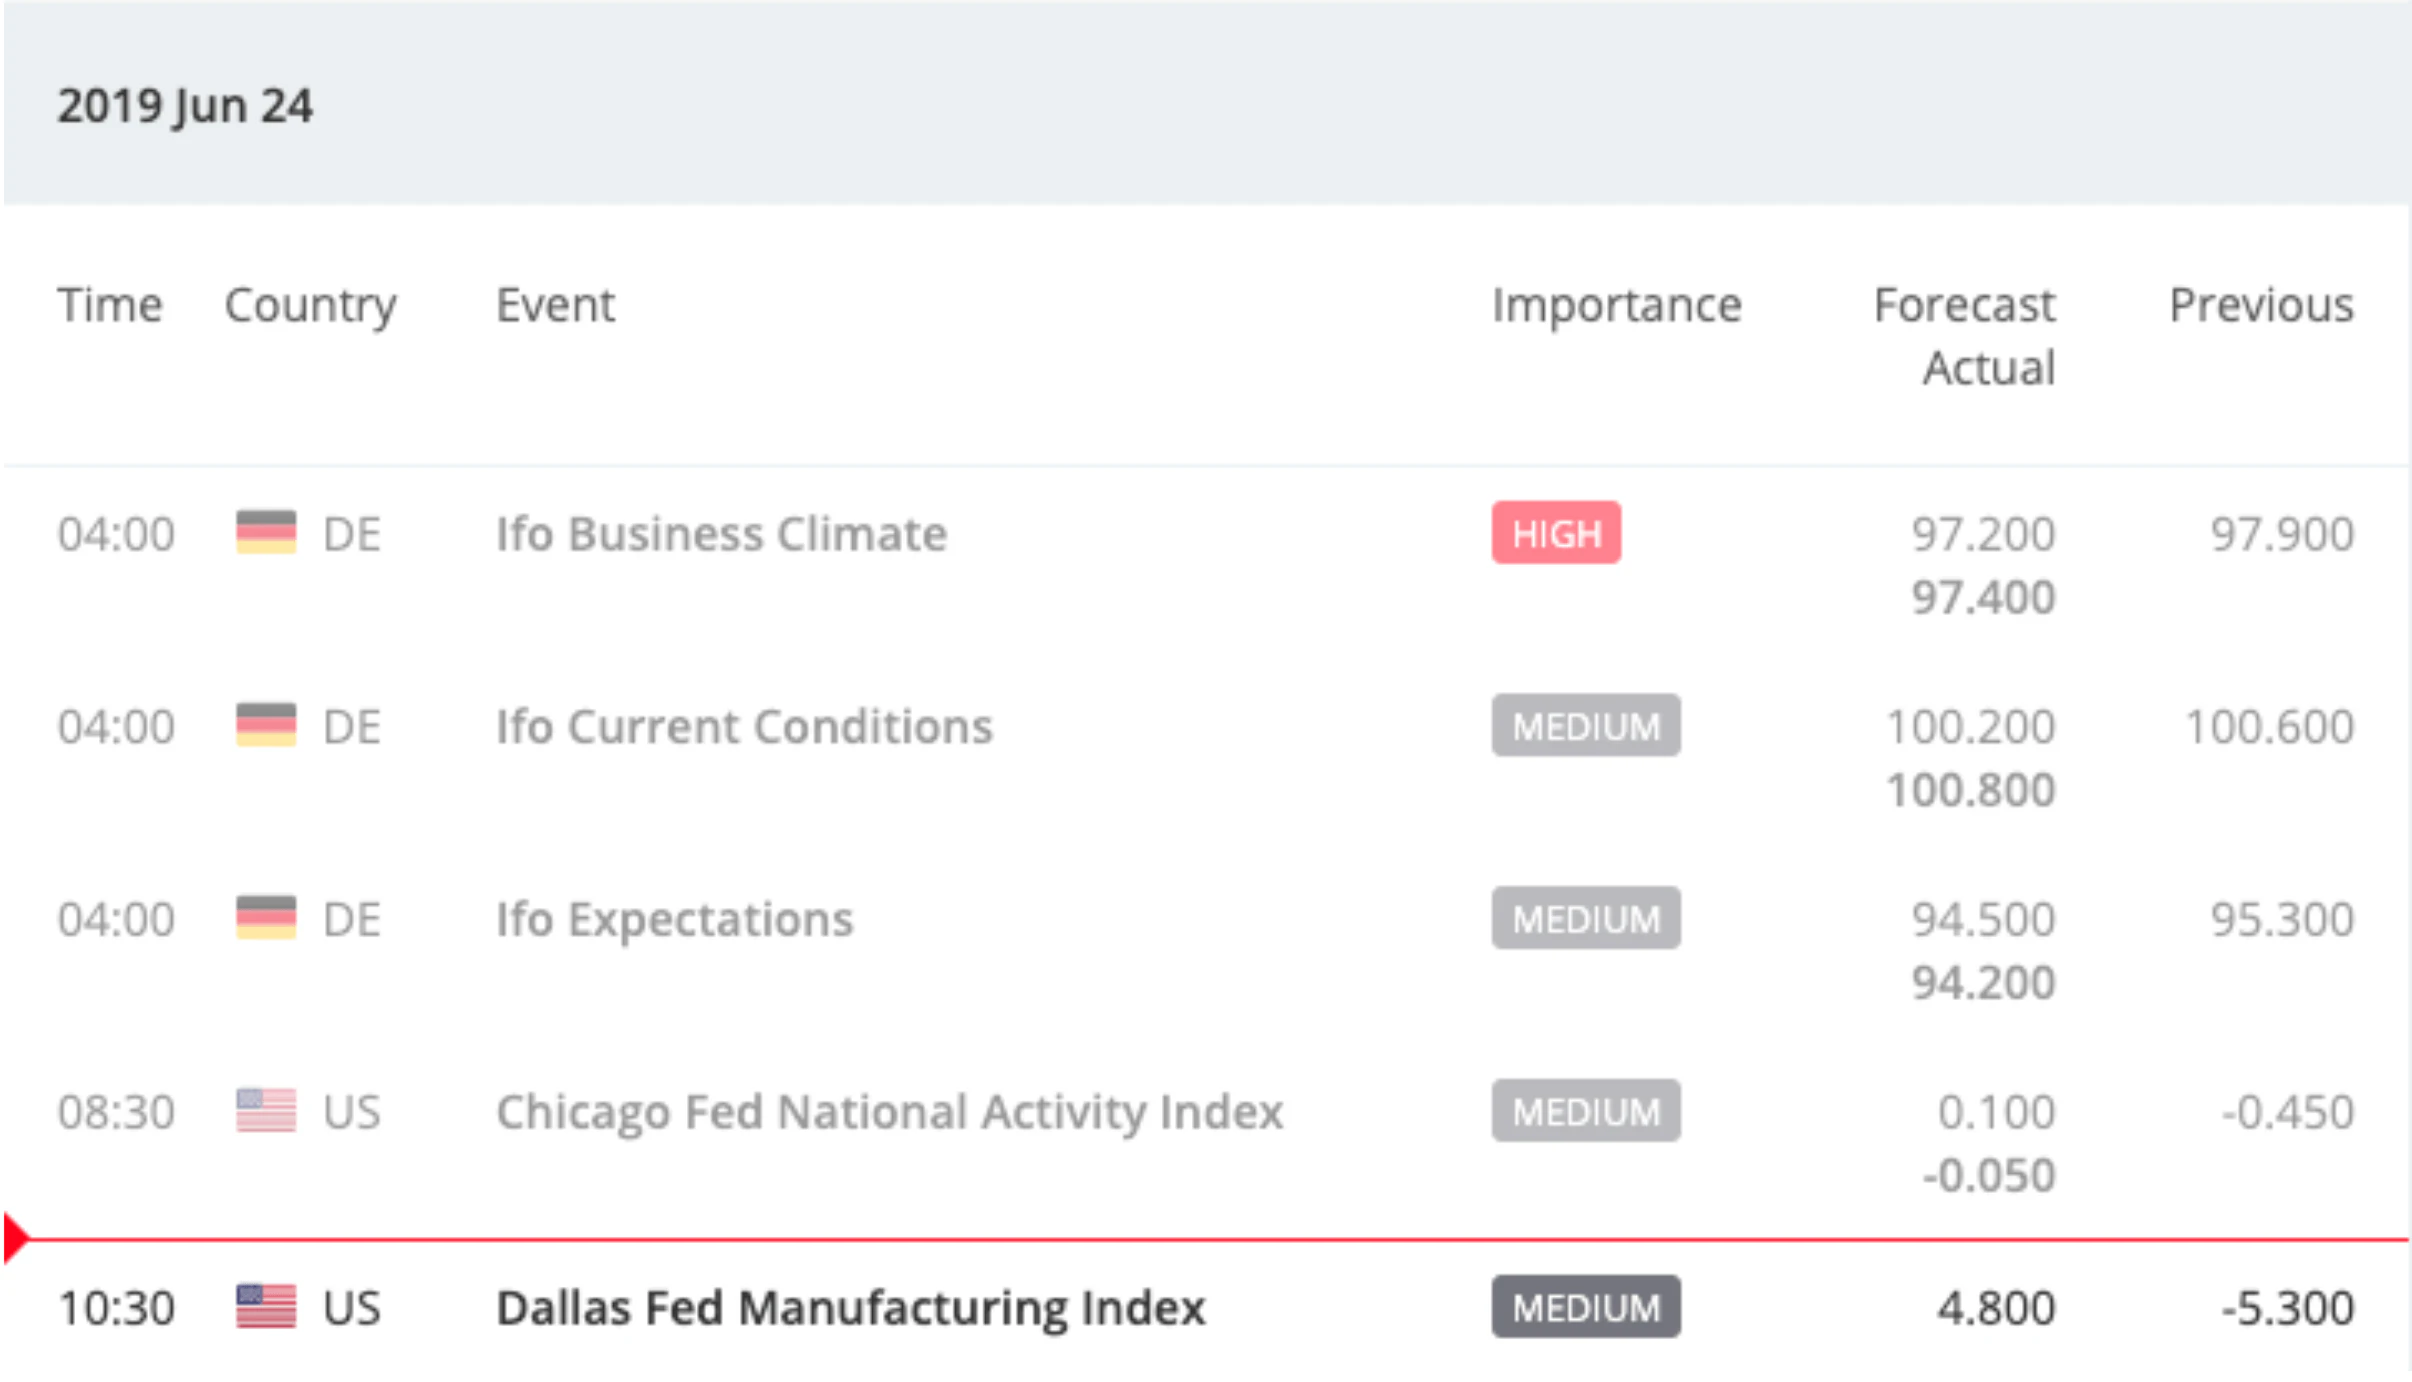
Task: Click the German flag beside Ifo Business Climate
Action: click(x=266, y=533)
